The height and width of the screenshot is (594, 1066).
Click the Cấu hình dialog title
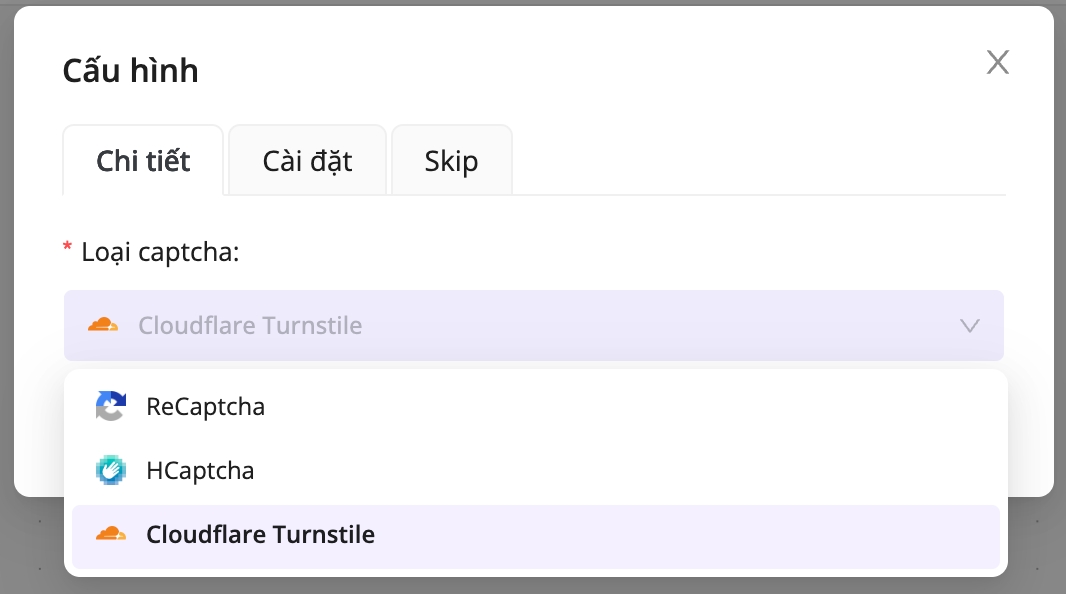(130, 71)
